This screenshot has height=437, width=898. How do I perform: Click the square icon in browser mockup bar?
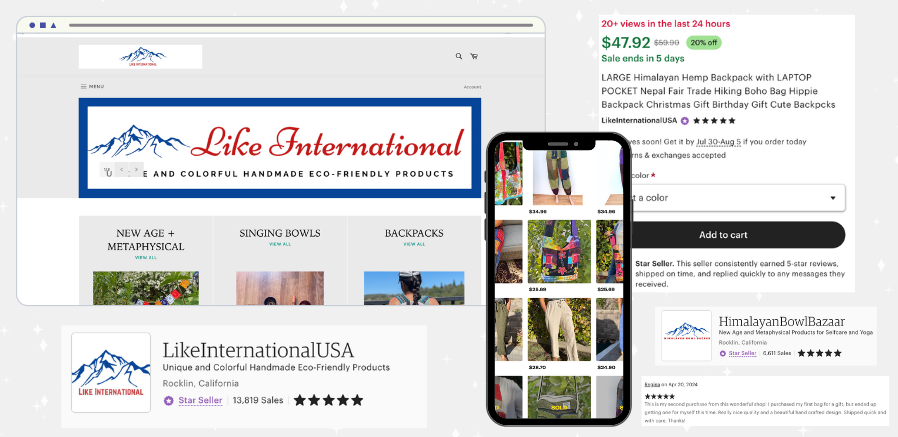coord(42,25)
